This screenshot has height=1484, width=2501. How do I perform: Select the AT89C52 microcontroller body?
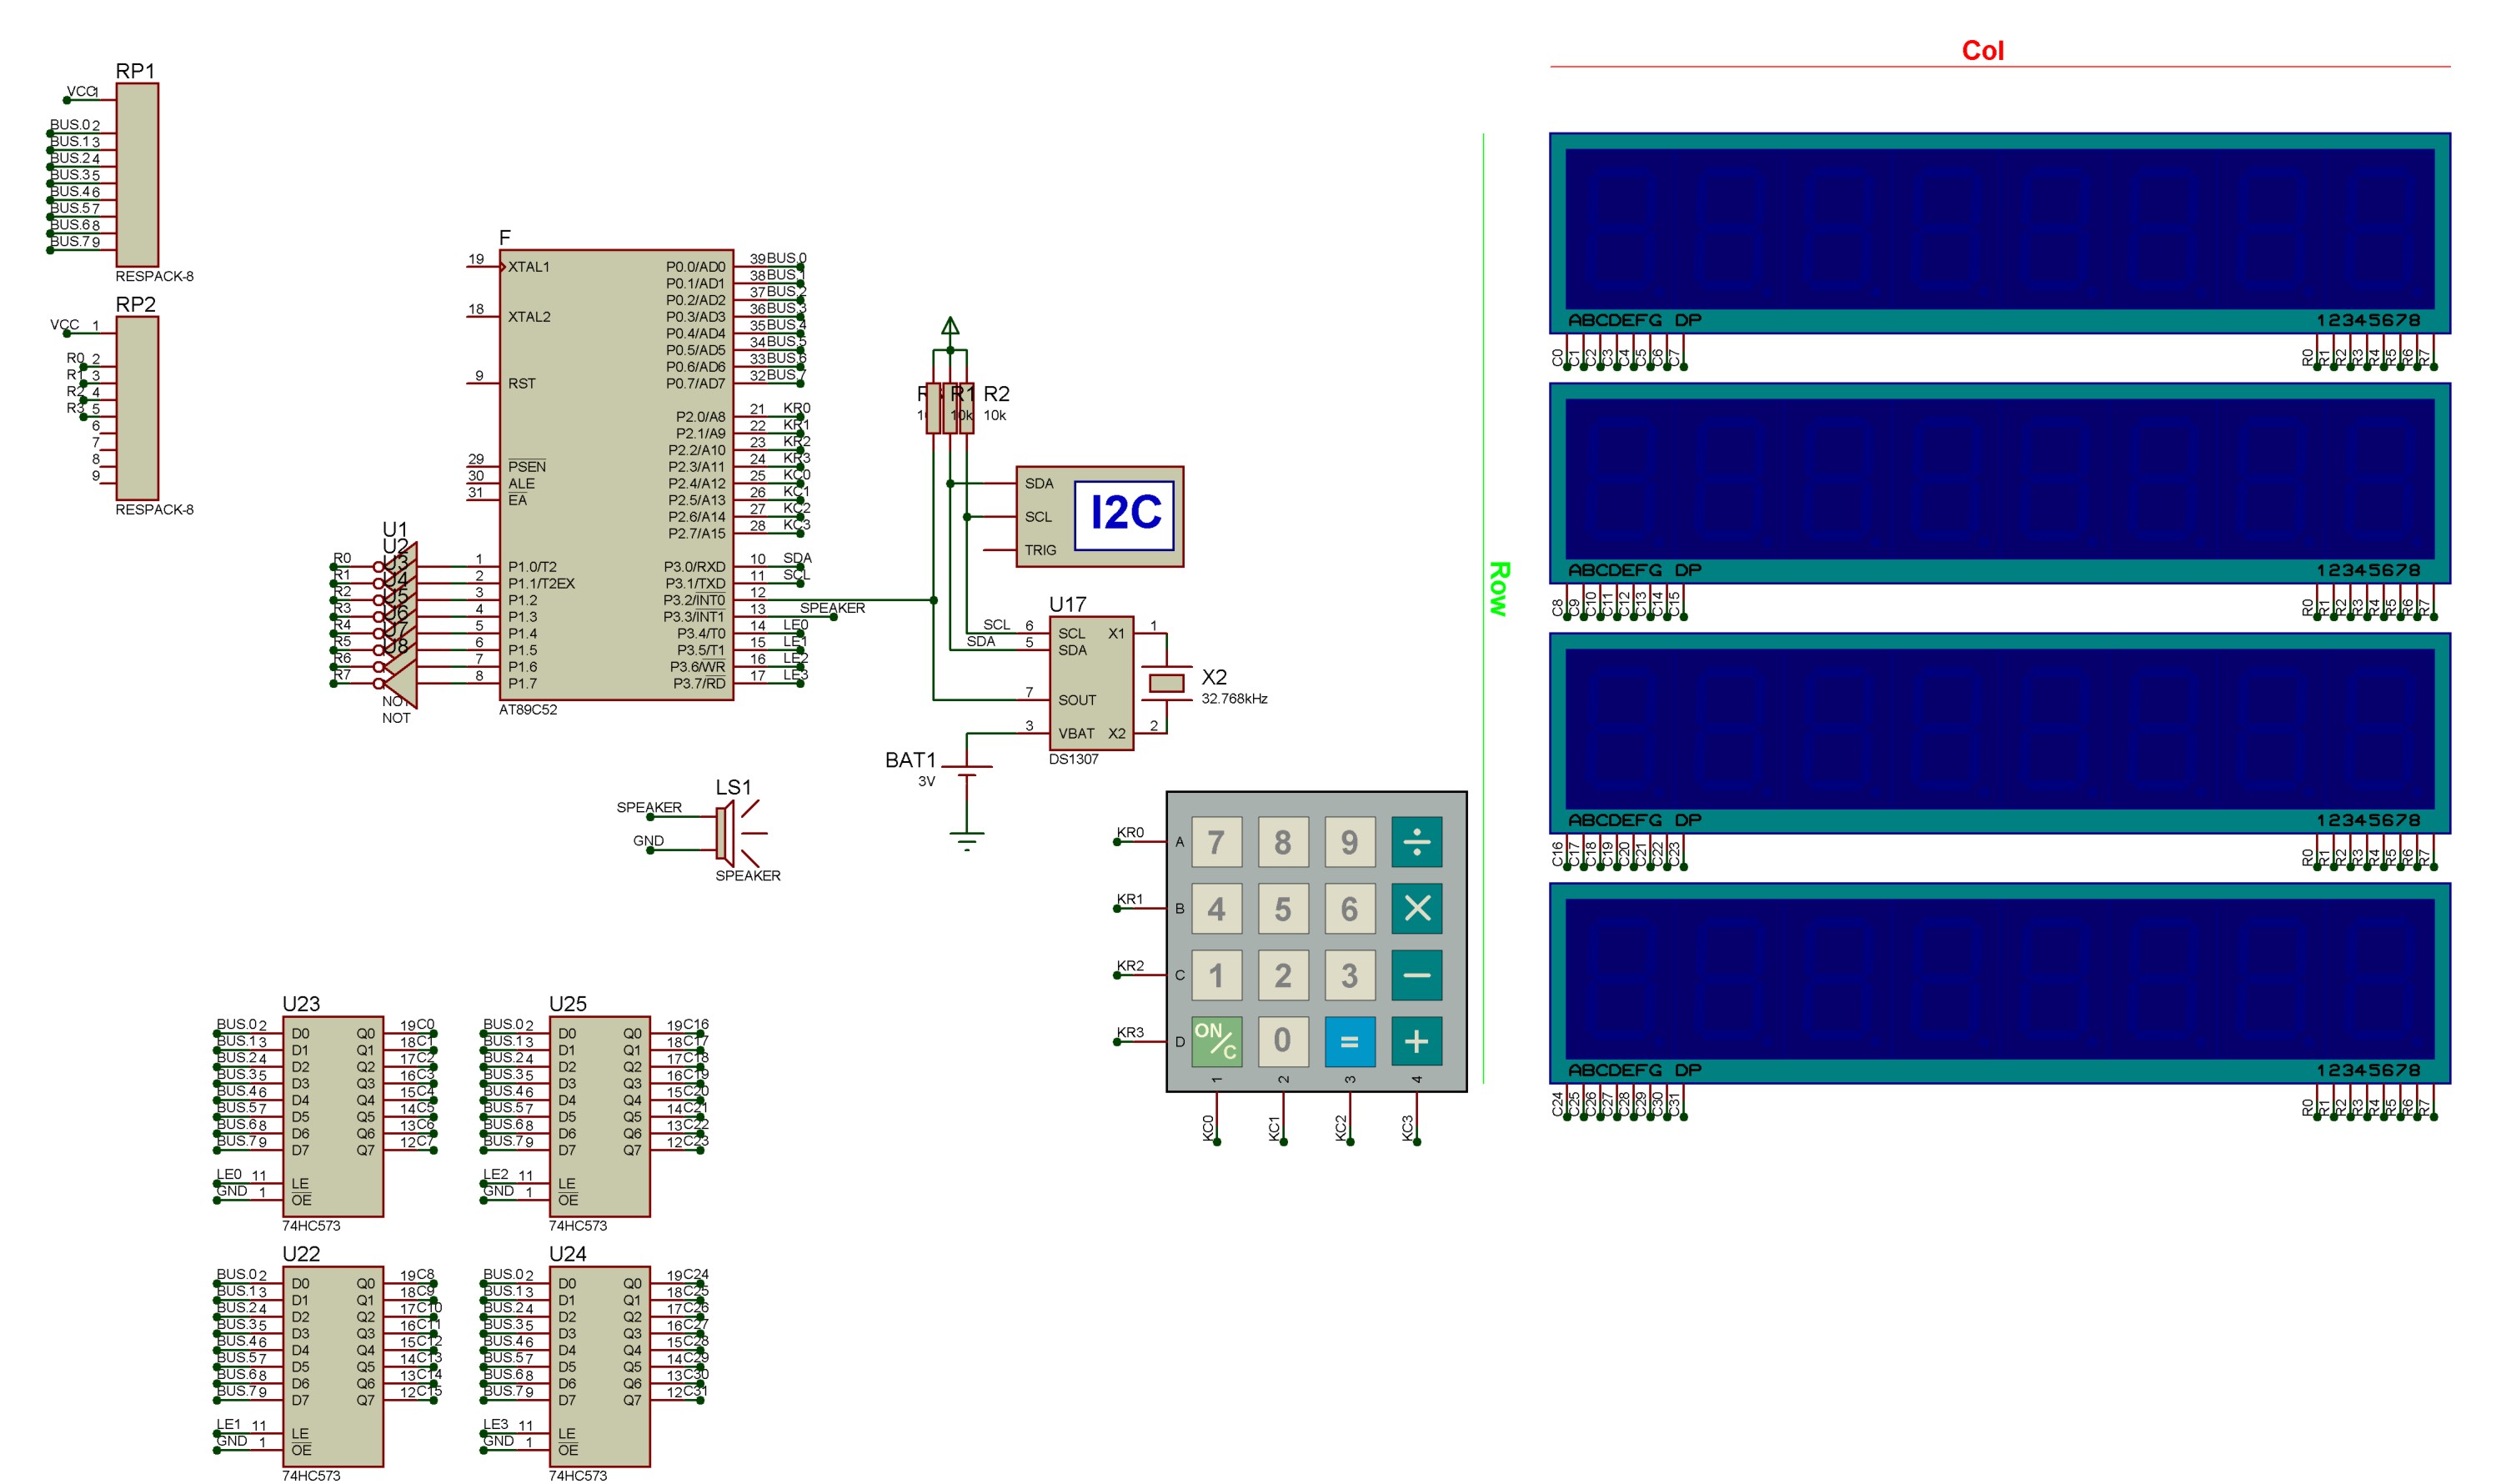(x=616, y=475)
